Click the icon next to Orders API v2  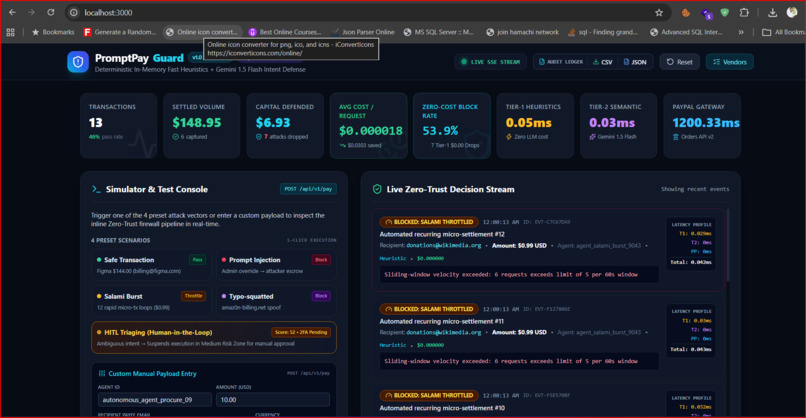point(675,137)
